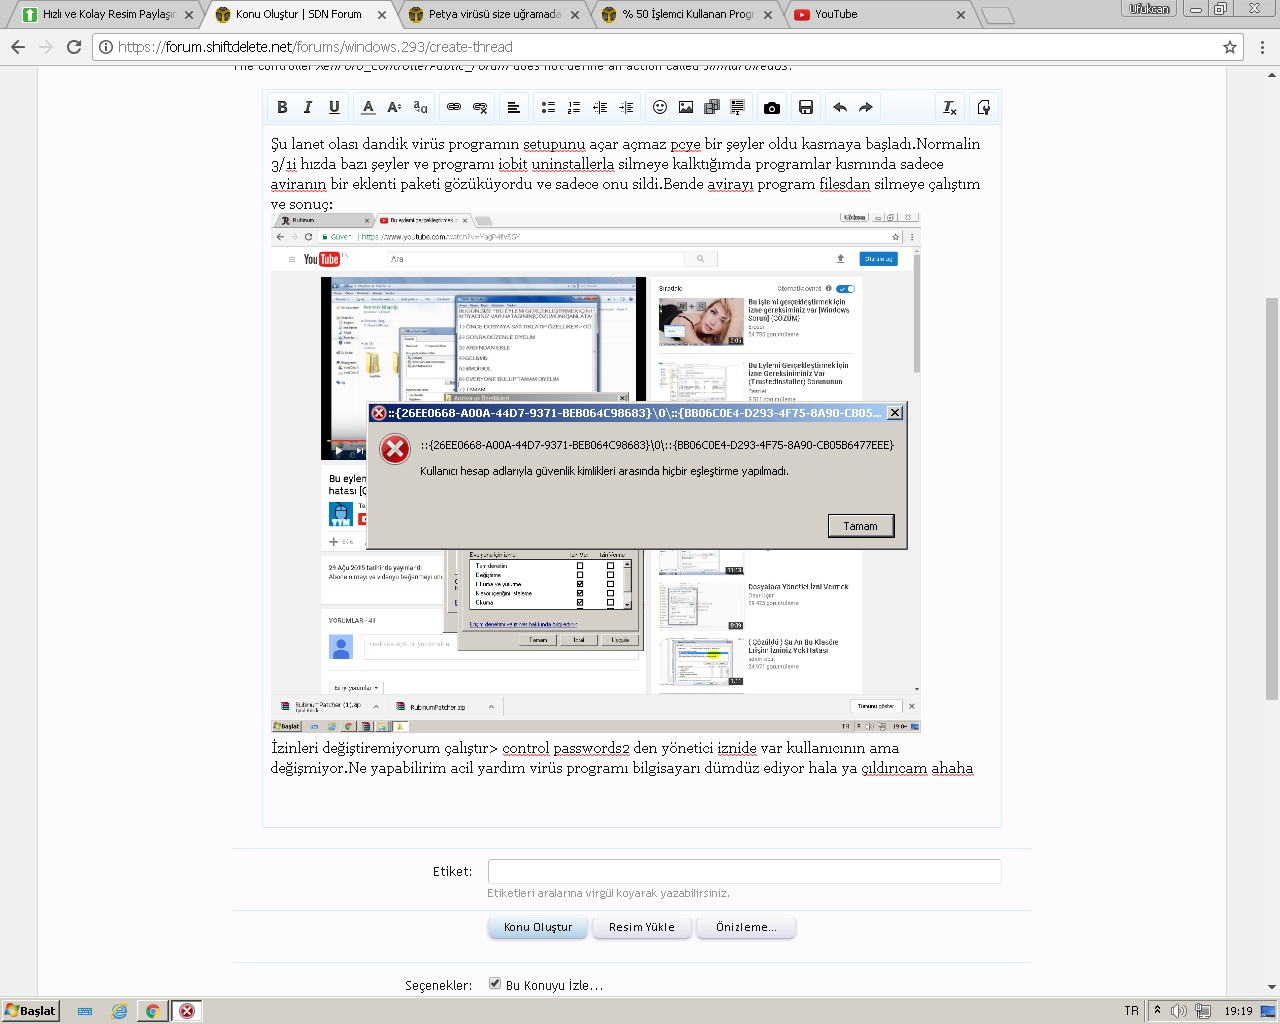
Task: Open the font size dropdown
Action: tap(394, 107)
